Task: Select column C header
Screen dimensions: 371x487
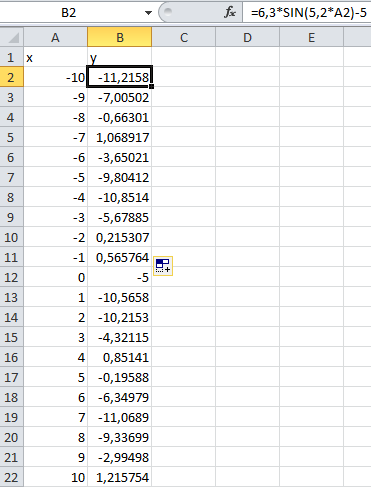Action: coord(184,37)
